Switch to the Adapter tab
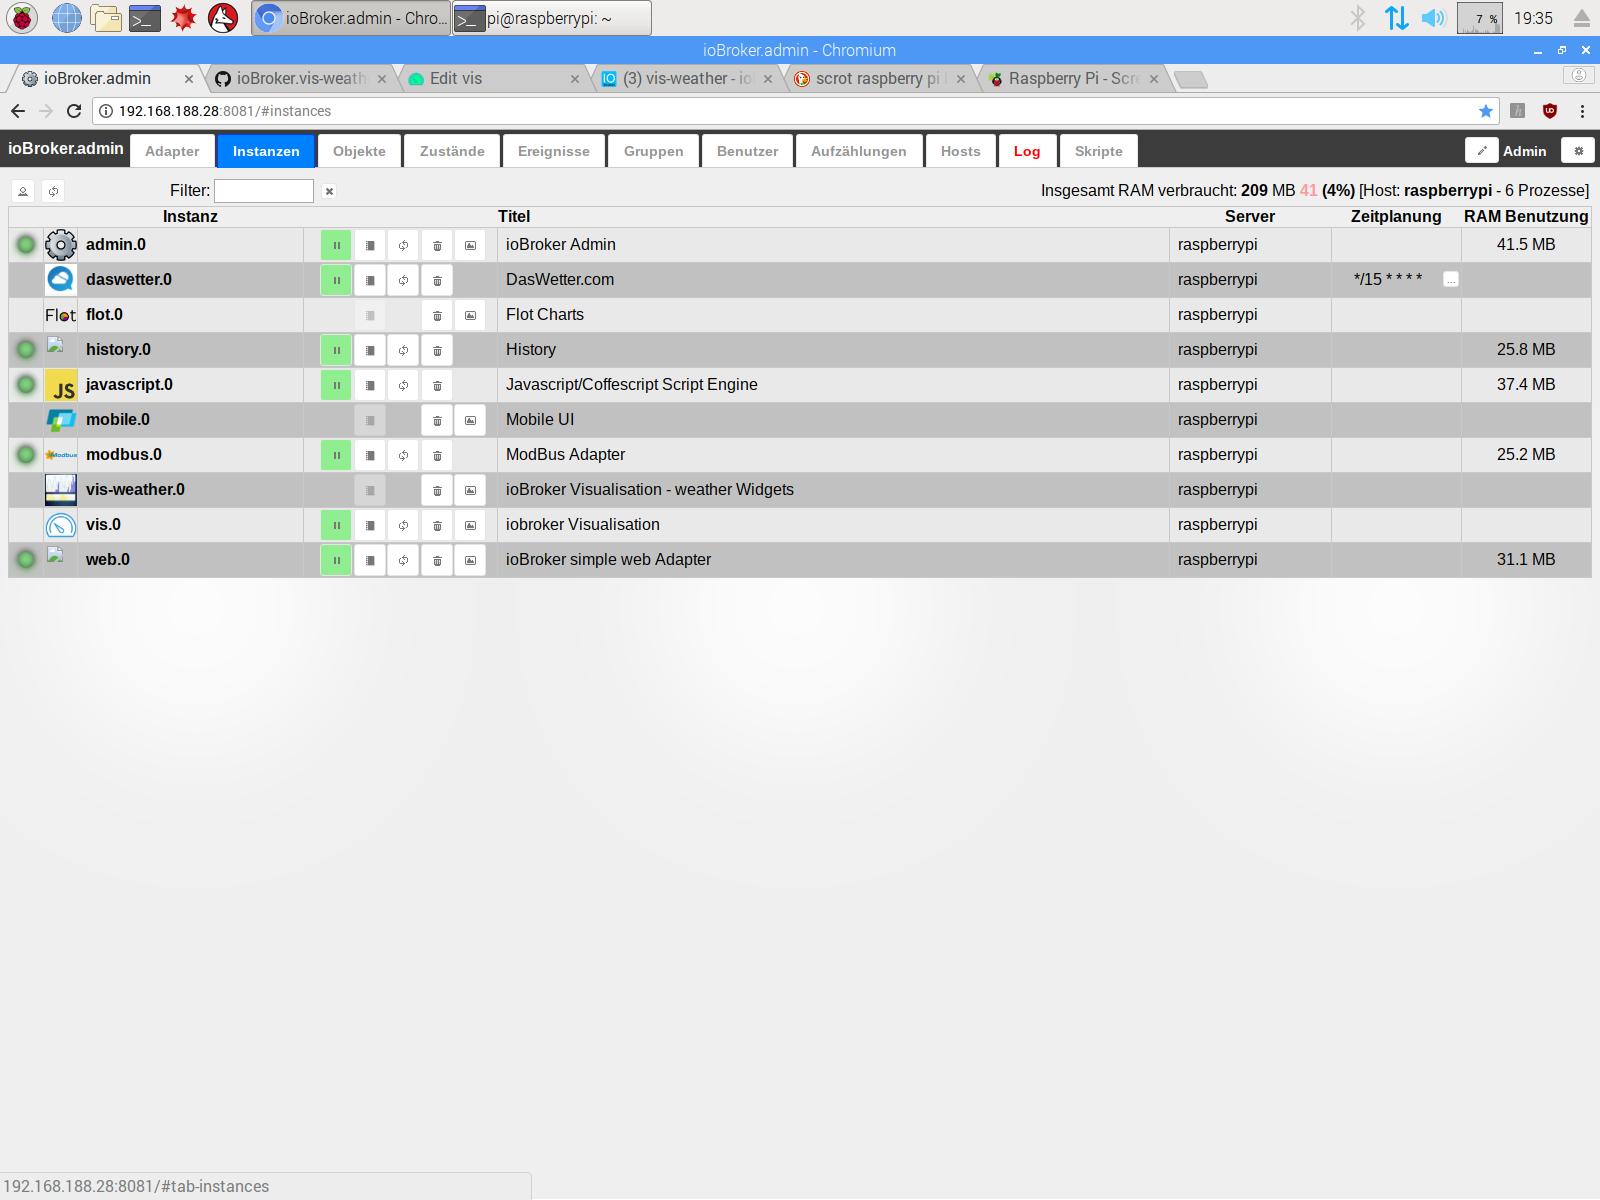Image resolution: width=1600 pixels, height=1200 pixels. point(172,151)
